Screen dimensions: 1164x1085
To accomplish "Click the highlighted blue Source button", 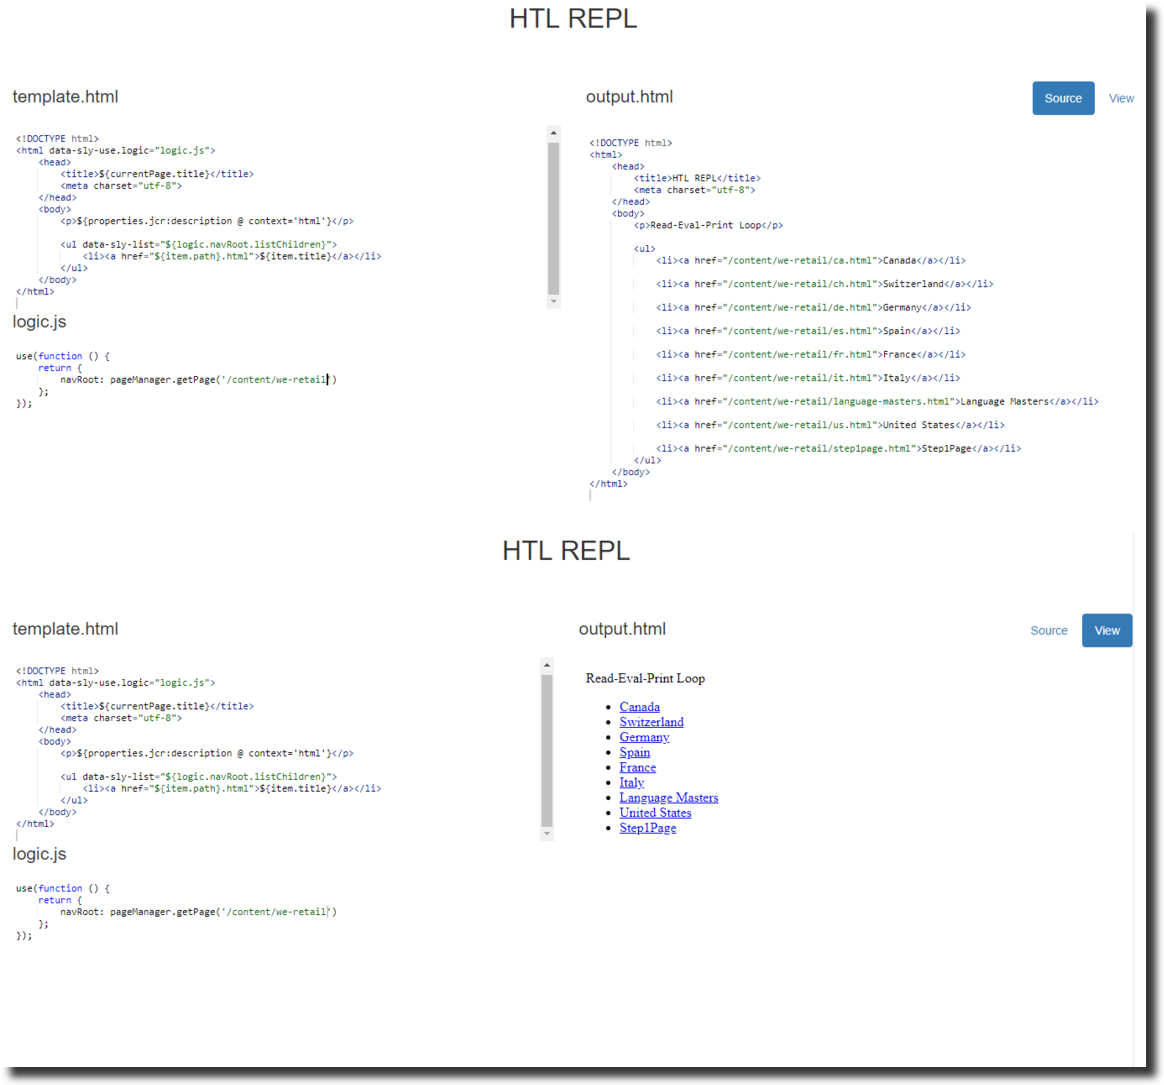I will tap(1063, 98).
